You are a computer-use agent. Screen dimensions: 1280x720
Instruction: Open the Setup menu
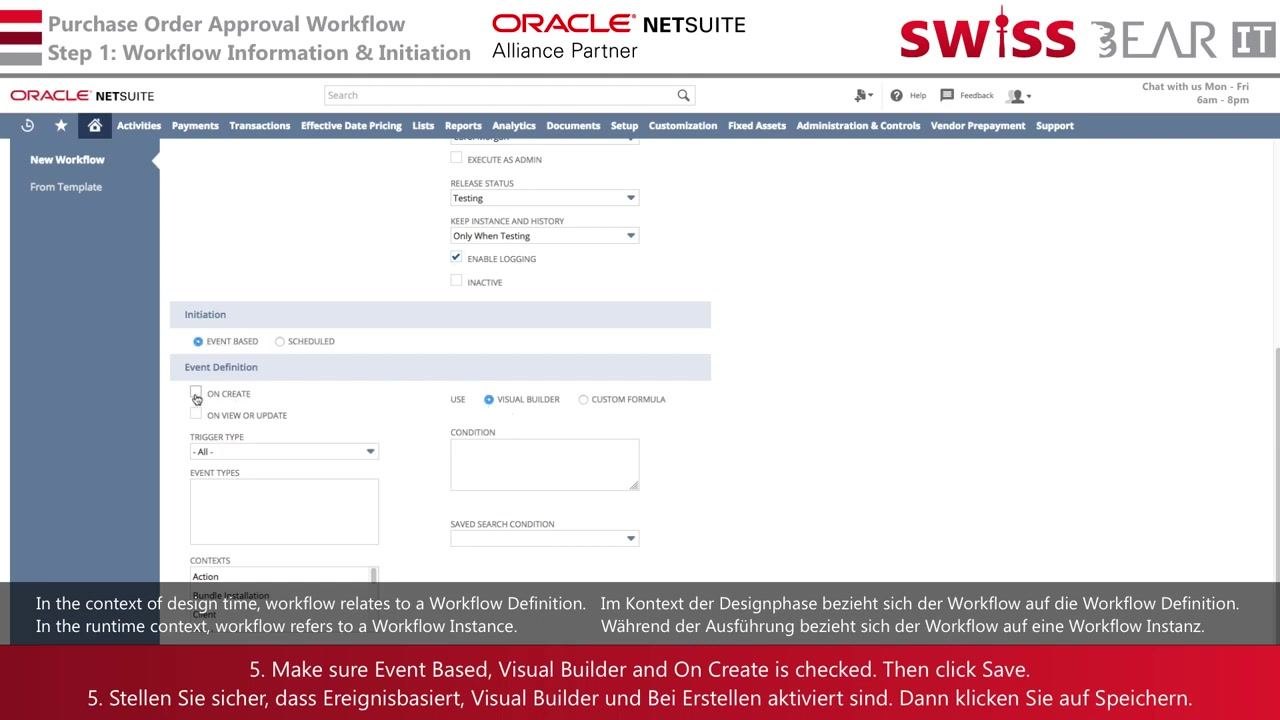point(624,126)
